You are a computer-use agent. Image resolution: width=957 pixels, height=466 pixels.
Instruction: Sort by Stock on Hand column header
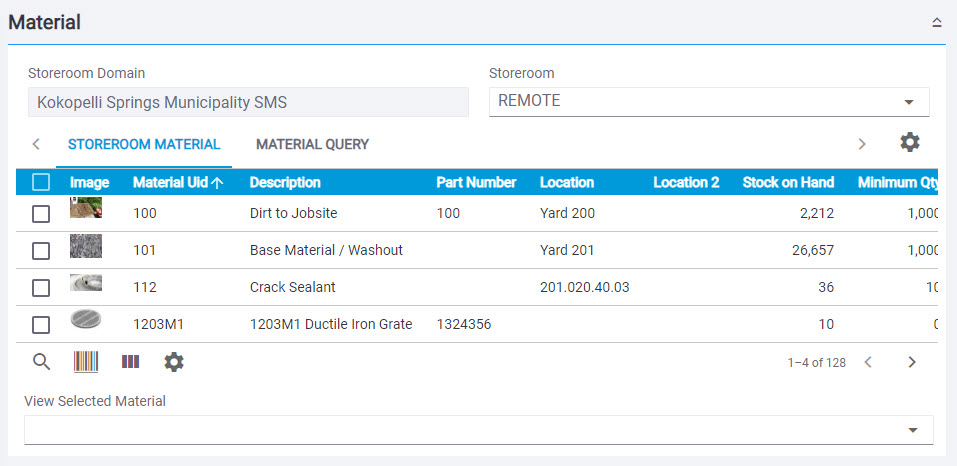[x=787, y=182]
